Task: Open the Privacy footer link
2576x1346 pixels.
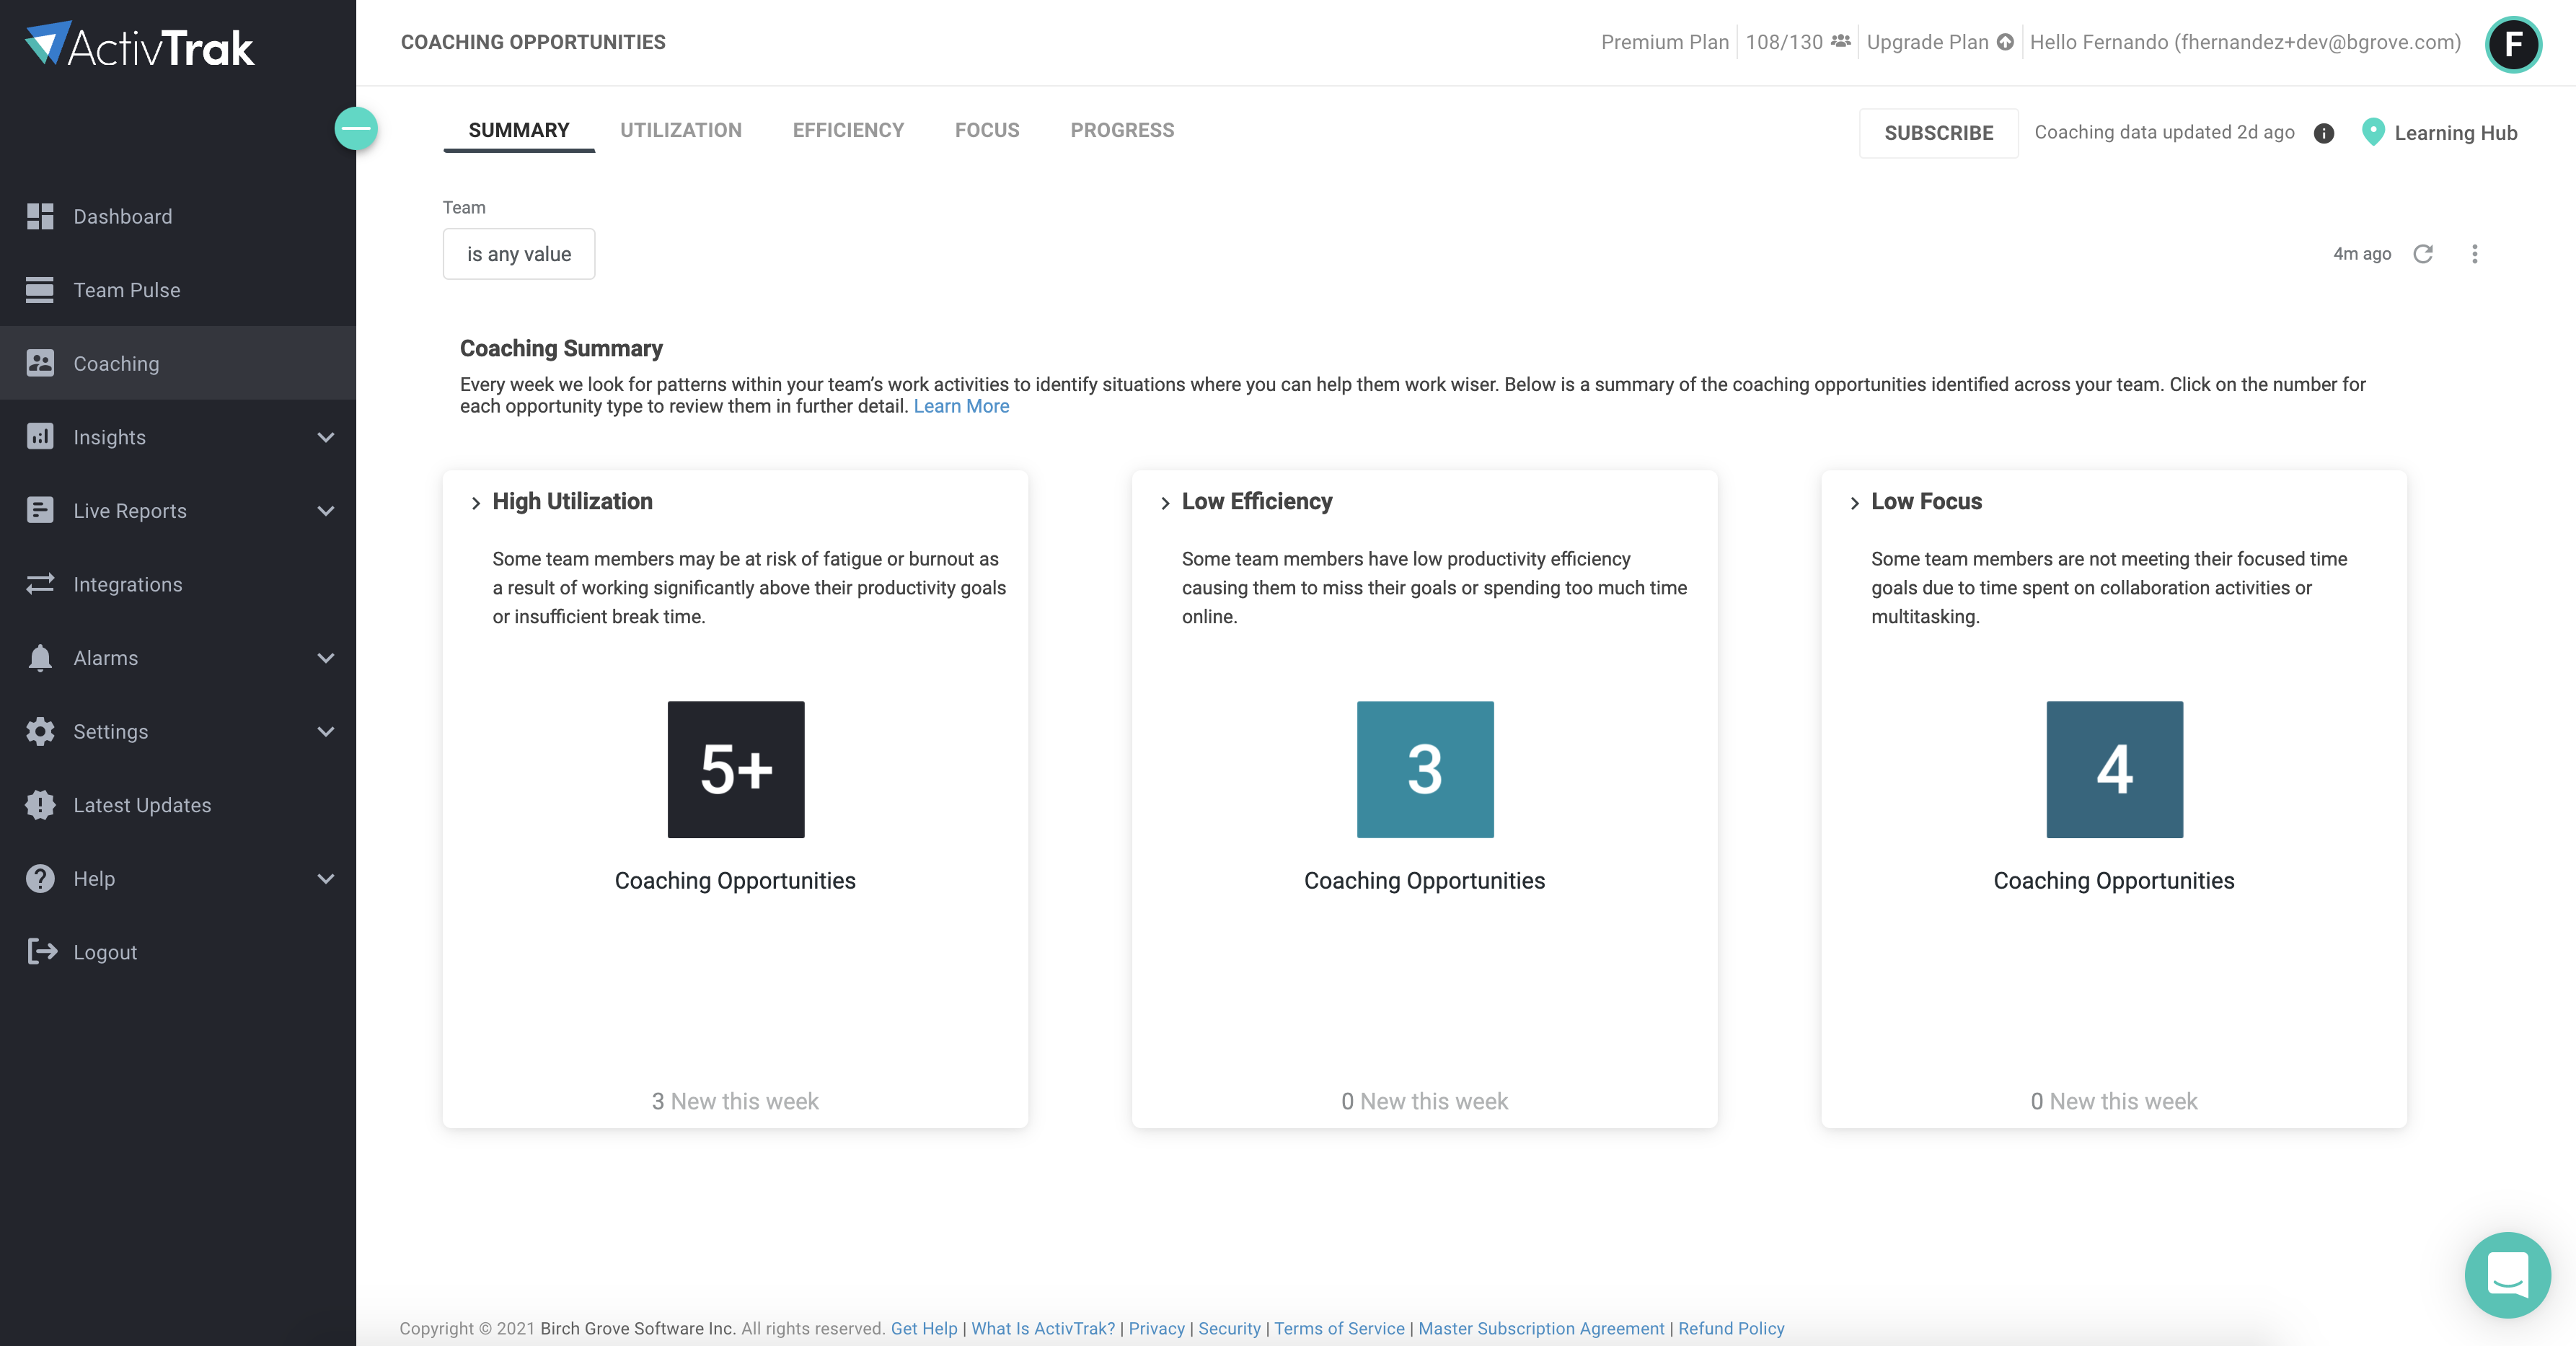Action: click(1156, 1328)
